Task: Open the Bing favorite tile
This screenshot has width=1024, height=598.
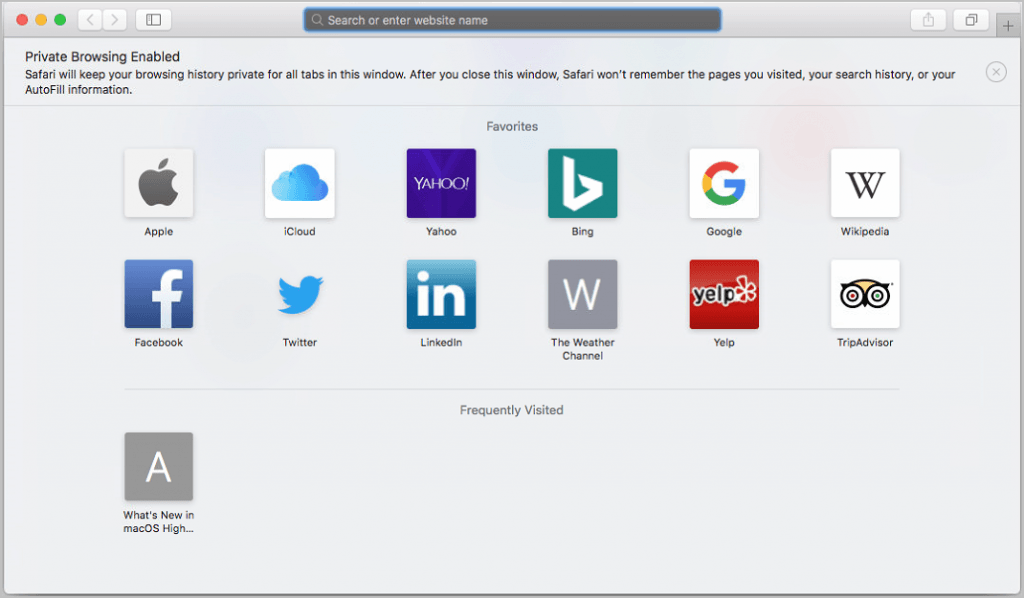Action: (583, 183)
